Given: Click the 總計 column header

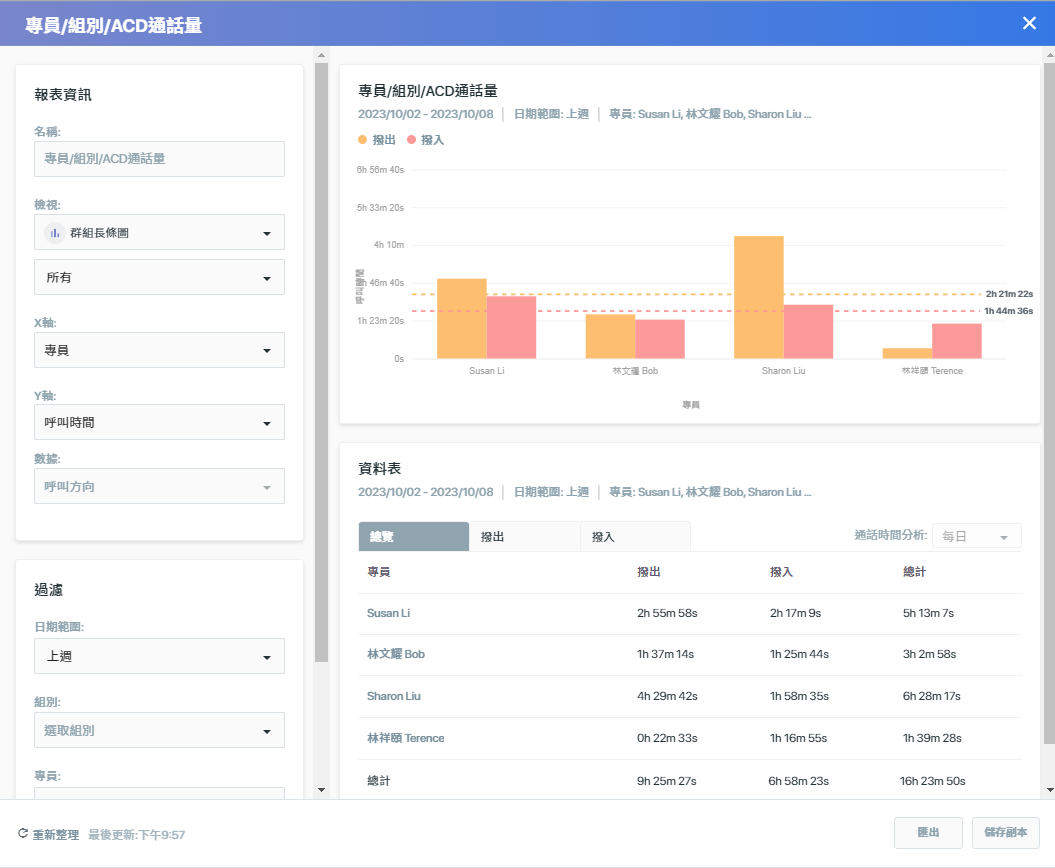Looking at the screenshot, I should [914, 572].
